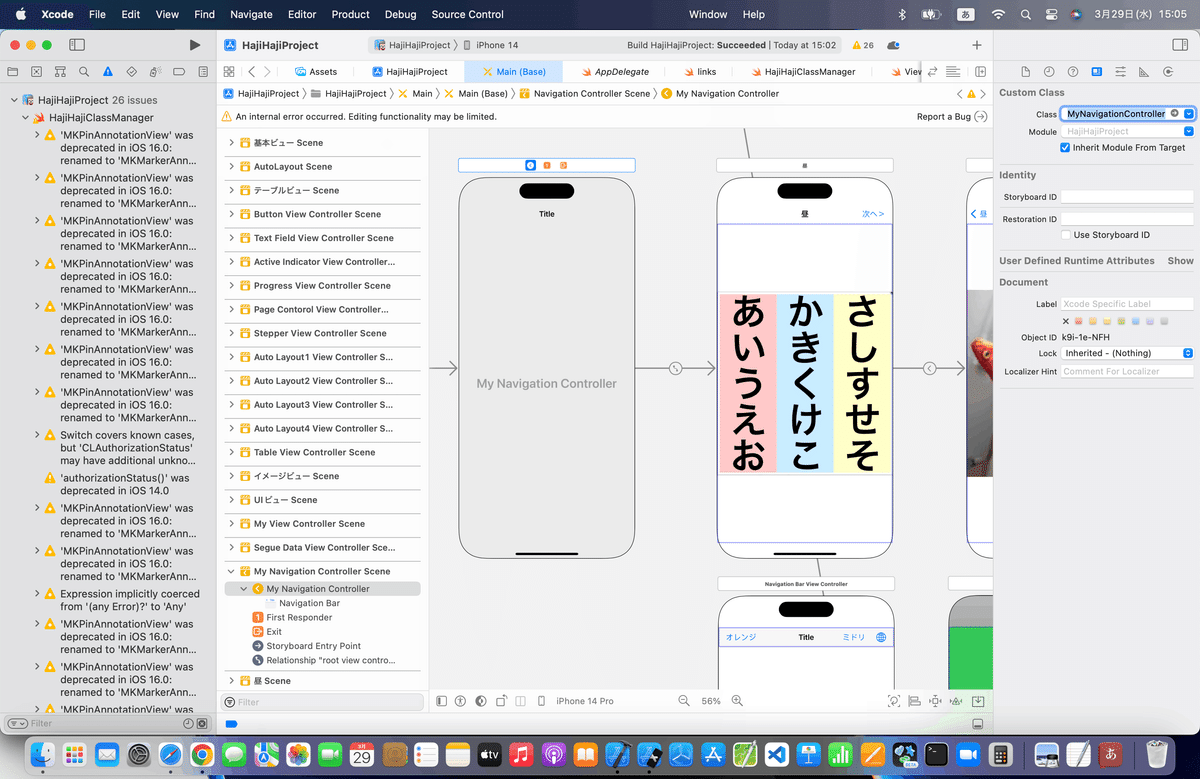Open the Quick Help inspector

point(1073,72)
